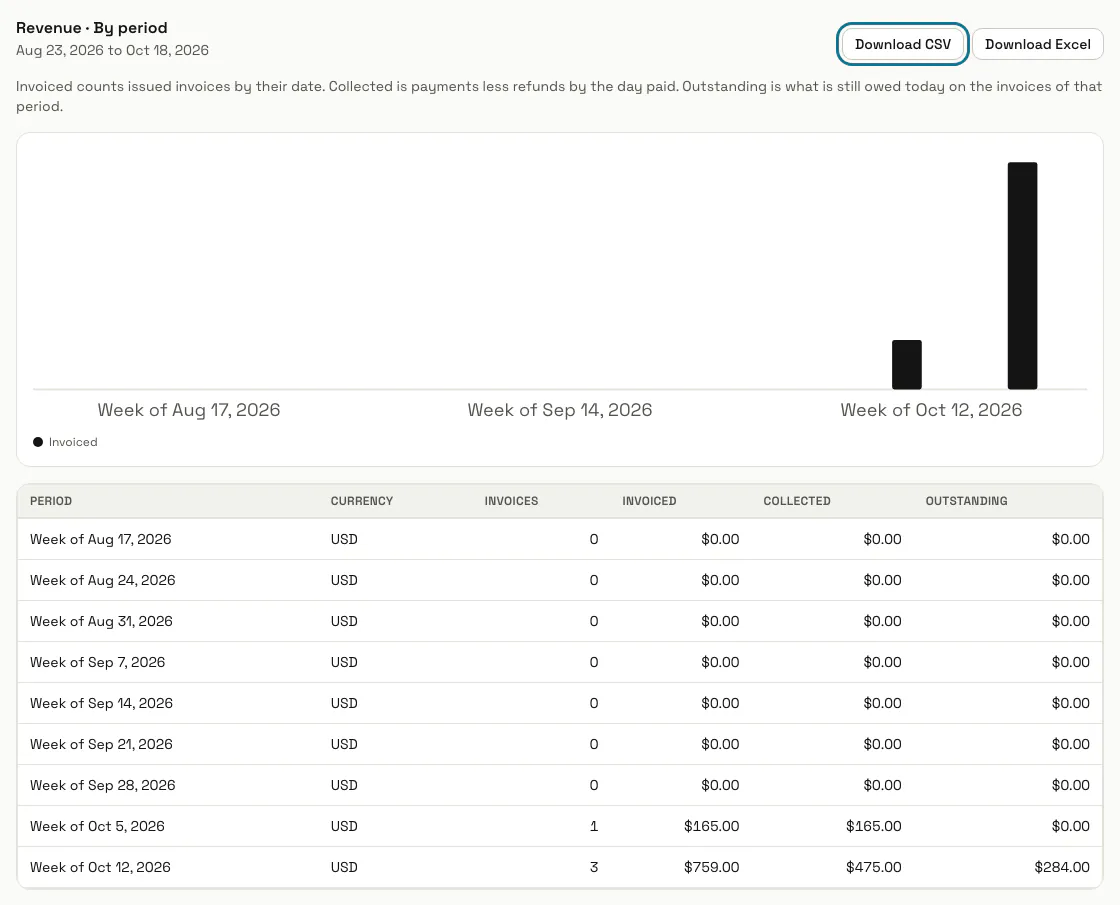Click the 'Revenue · By period' heading

[x=91, y=28]
